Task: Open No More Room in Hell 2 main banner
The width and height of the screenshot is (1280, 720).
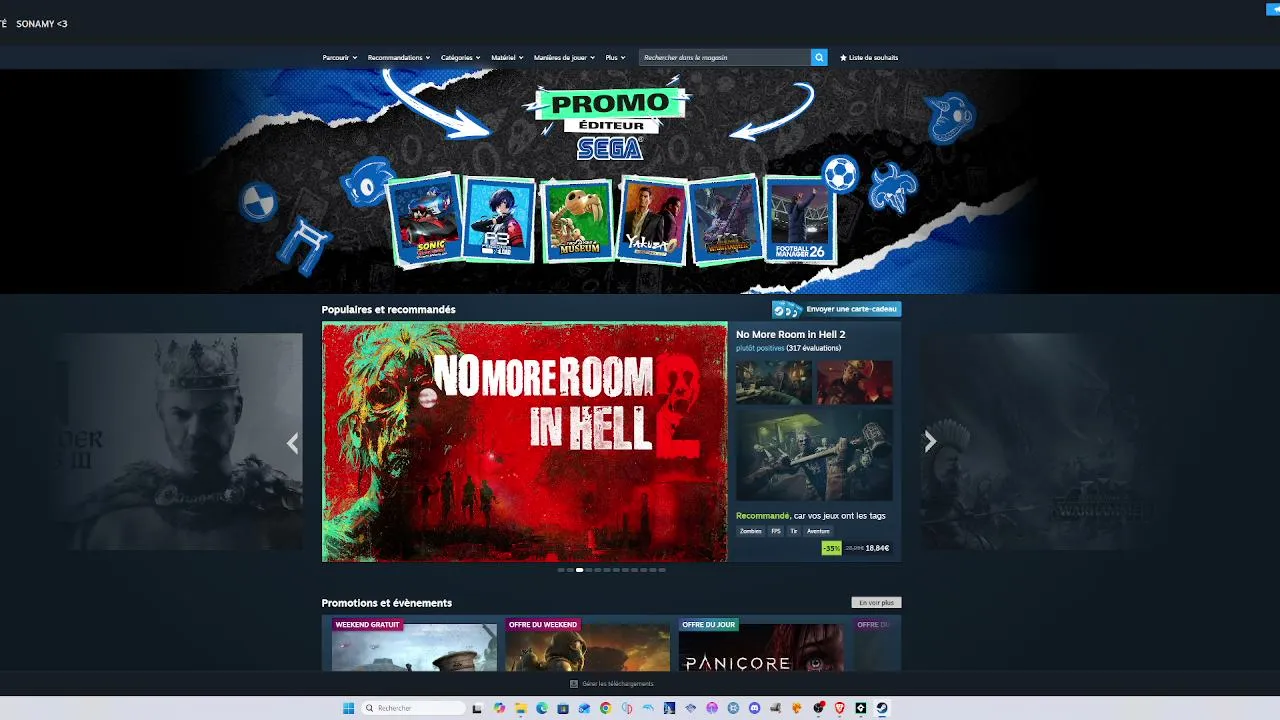Action: click(x=524, y=441)
